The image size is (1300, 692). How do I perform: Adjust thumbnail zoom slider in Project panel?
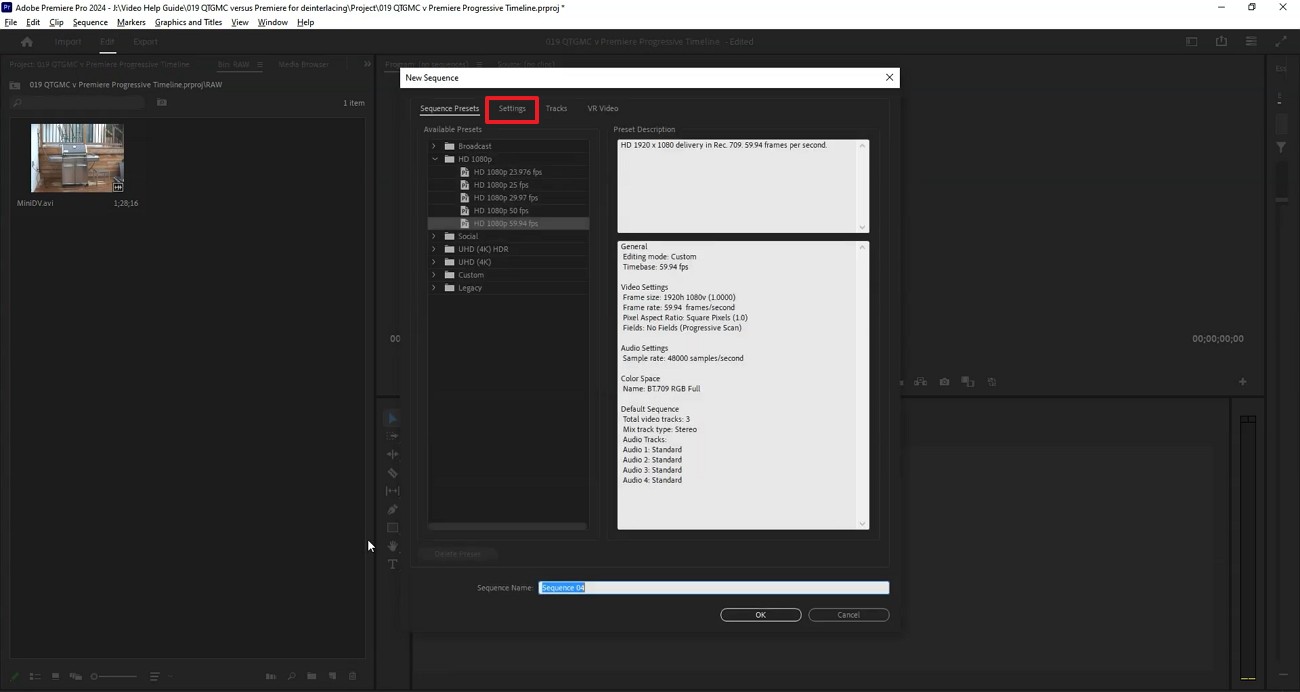[x=113, y=677]
